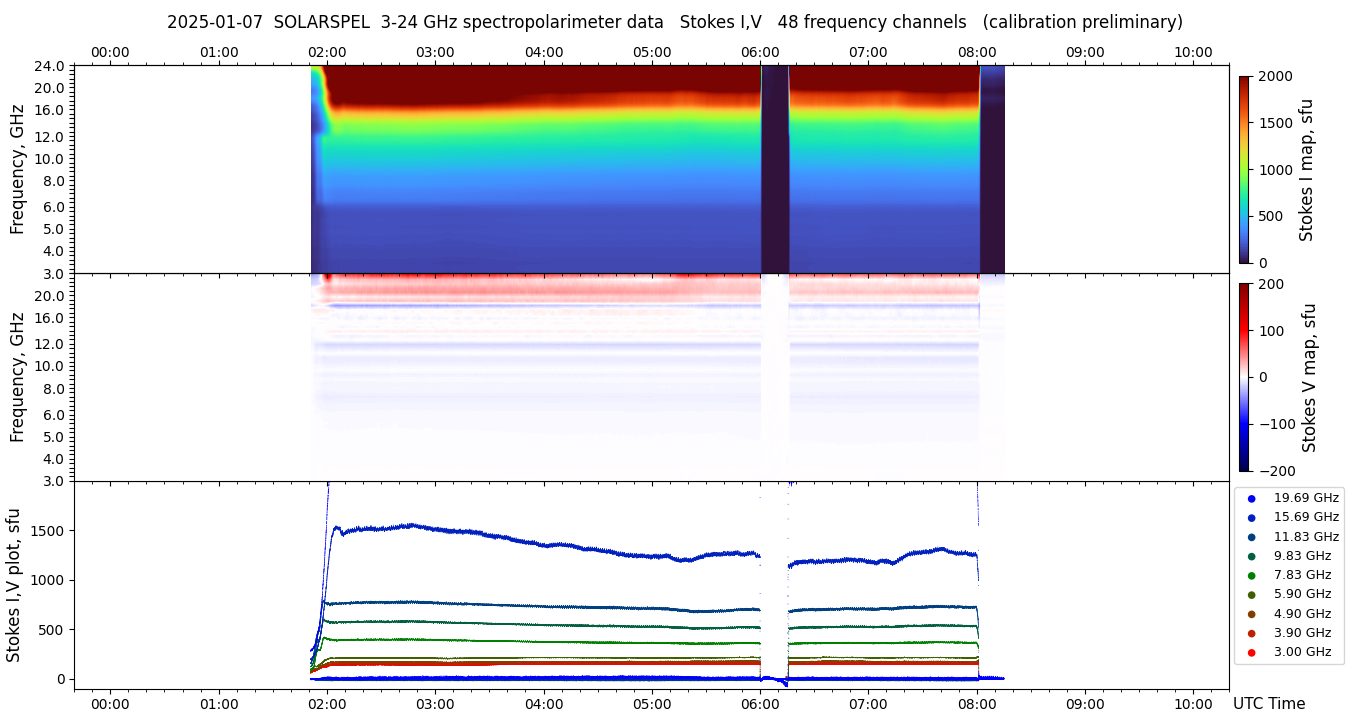
Task: Click the 10:00 tick on bottom time axis
Action: pyautogui.click(x=1193, y=704)
